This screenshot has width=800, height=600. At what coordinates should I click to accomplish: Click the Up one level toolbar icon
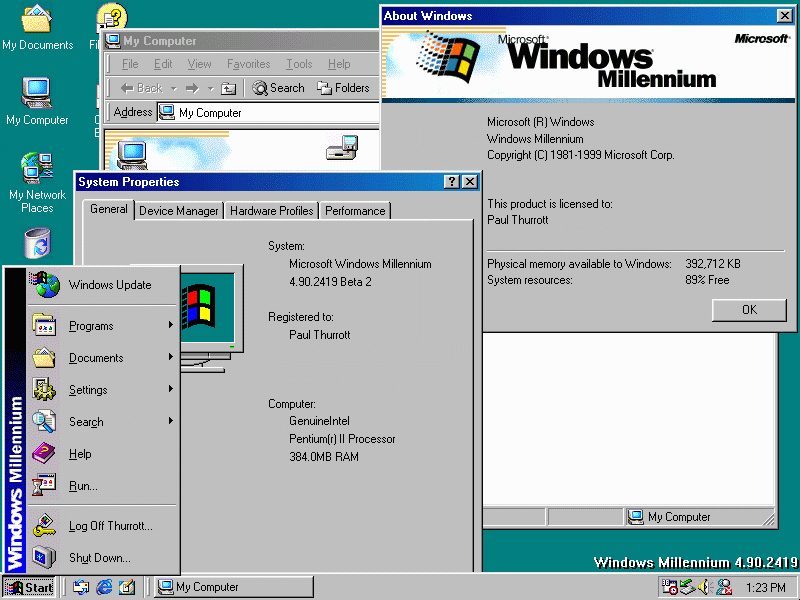227,88
